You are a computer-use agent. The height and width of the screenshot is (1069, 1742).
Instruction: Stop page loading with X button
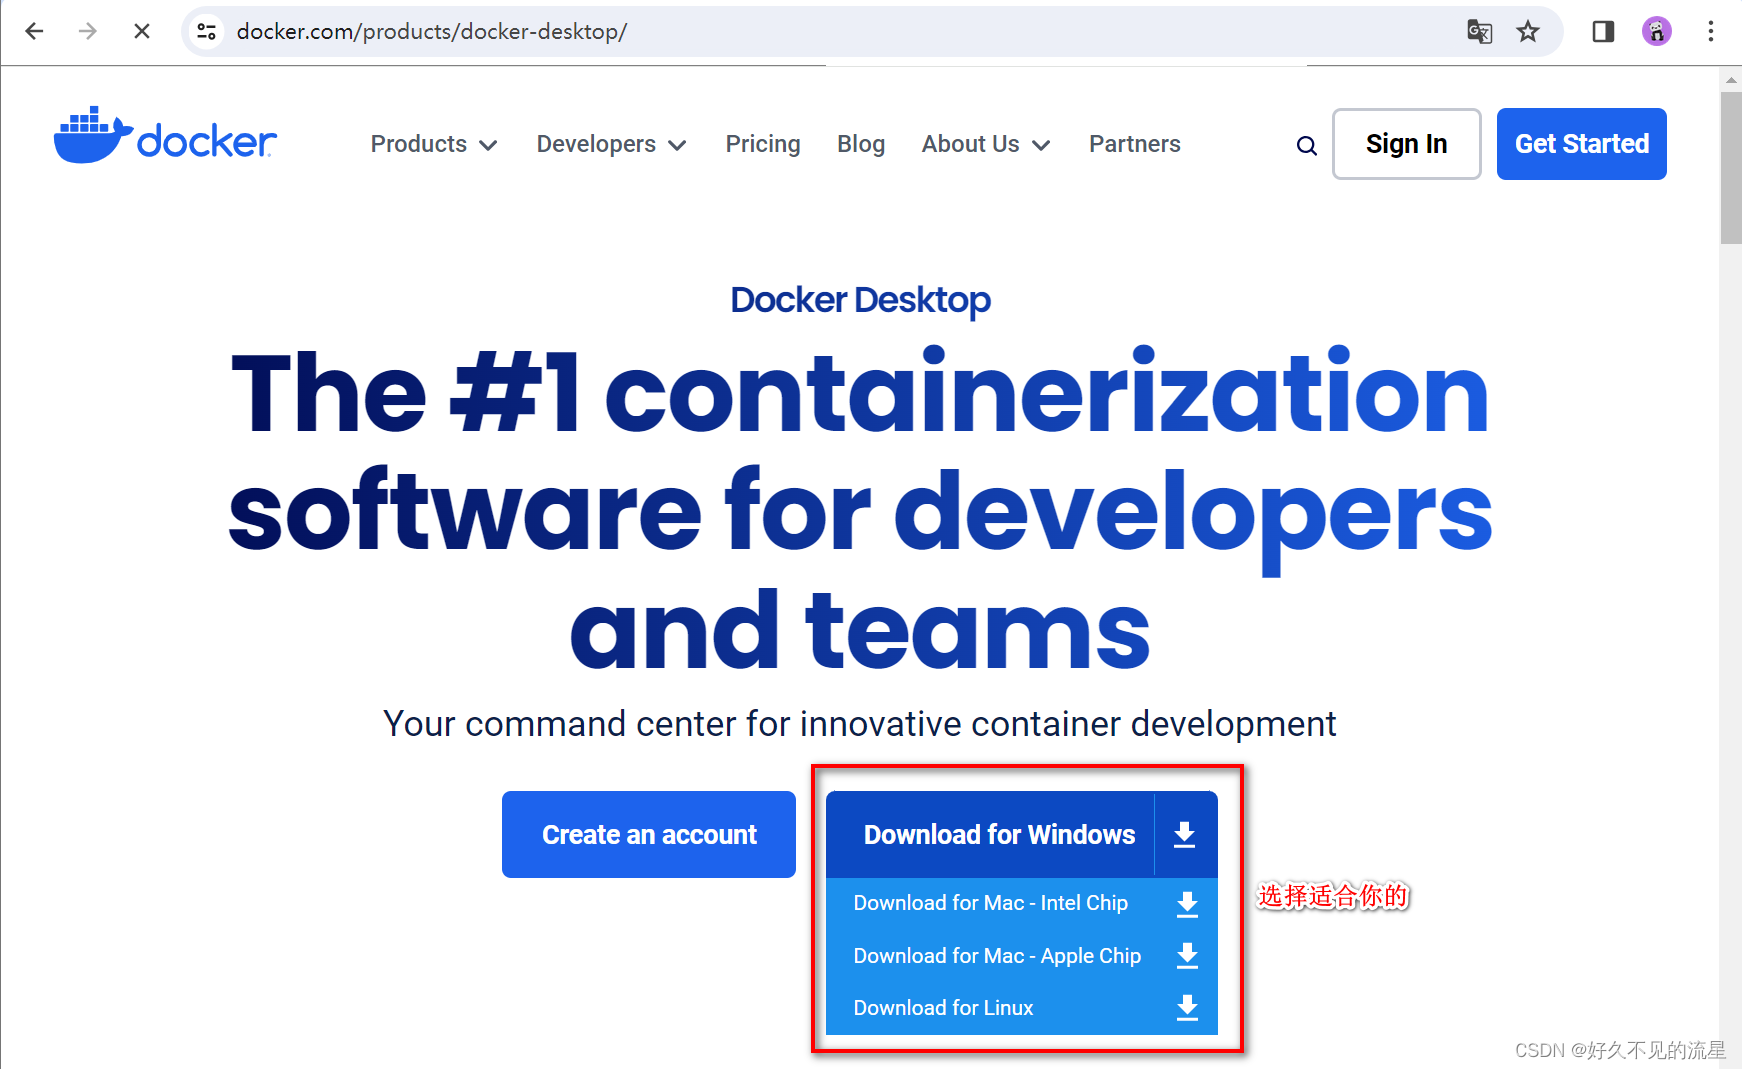(142, 31)
